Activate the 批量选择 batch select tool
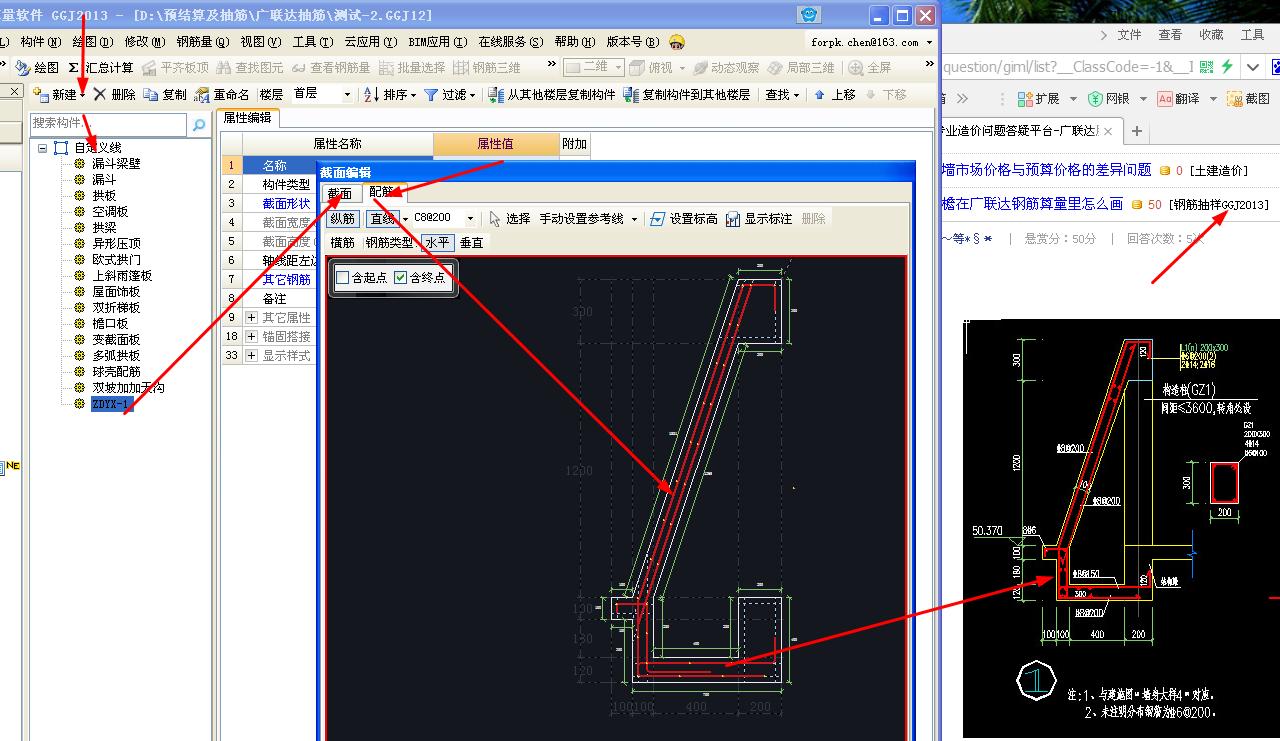 [412, 68]
